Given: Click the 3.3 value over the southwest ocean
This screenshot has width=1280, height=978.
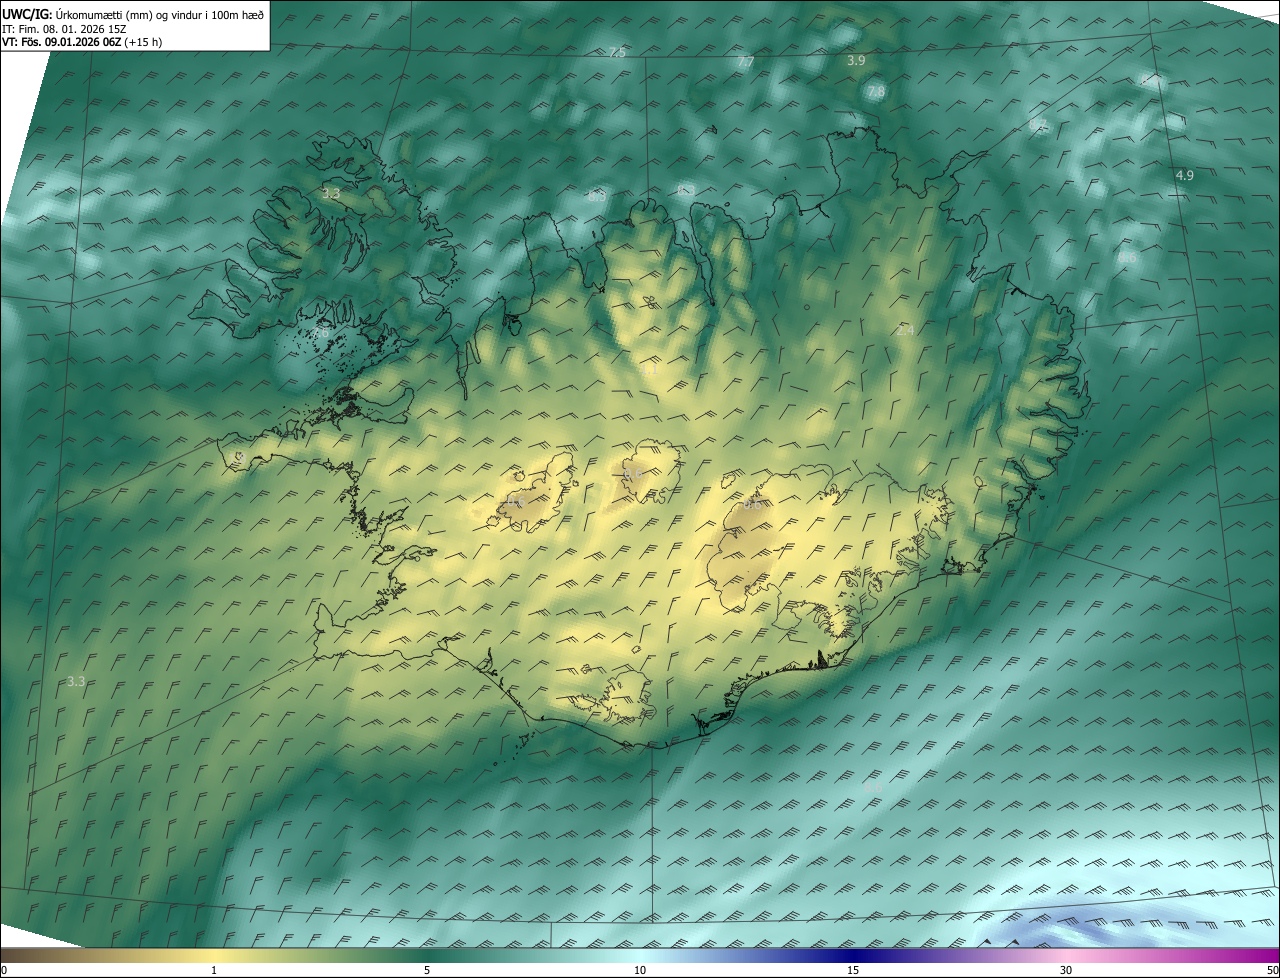Looking at the screenshot, I should click(76, 682).
